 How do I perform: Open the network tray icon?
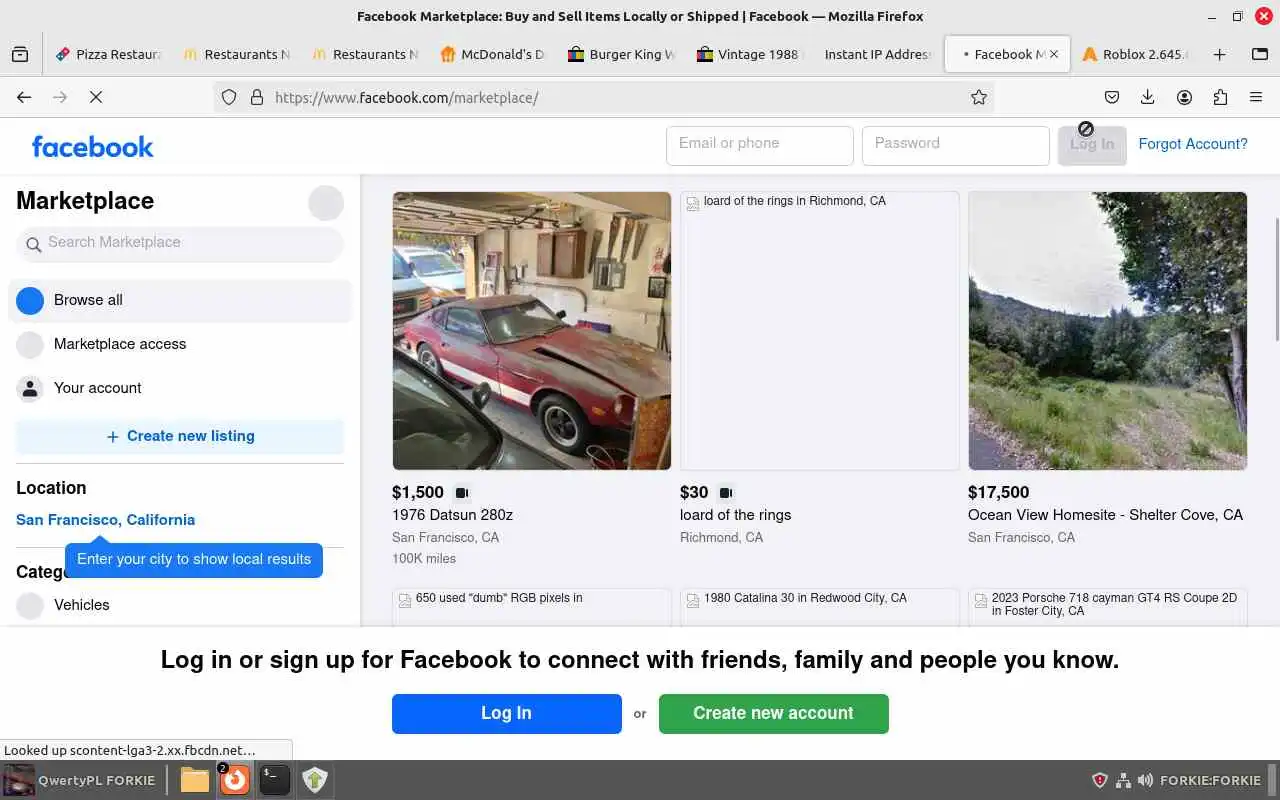[x=1123, y=780]
